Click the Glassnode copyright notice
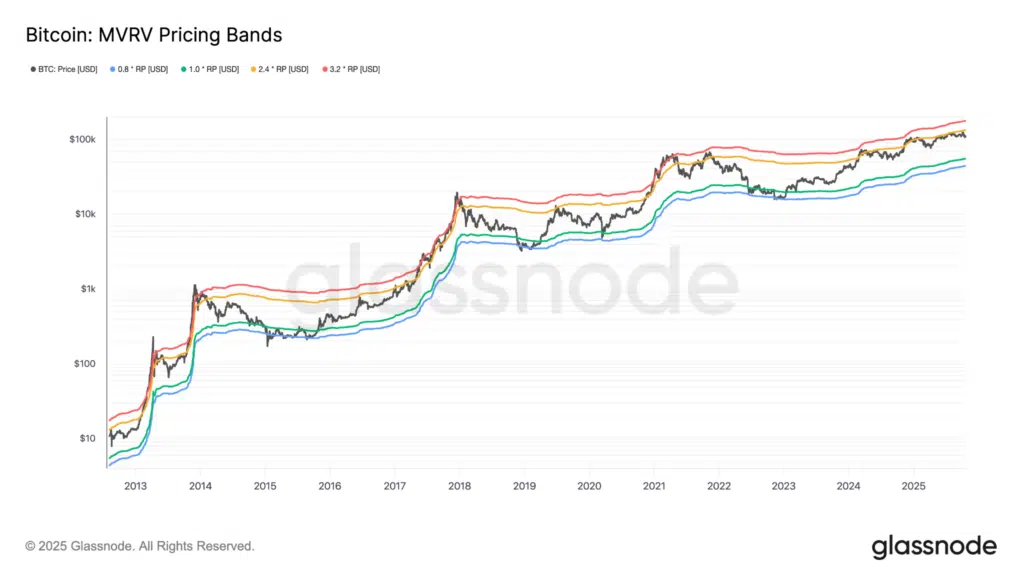 pyautogui.click(x=140, y=546)
